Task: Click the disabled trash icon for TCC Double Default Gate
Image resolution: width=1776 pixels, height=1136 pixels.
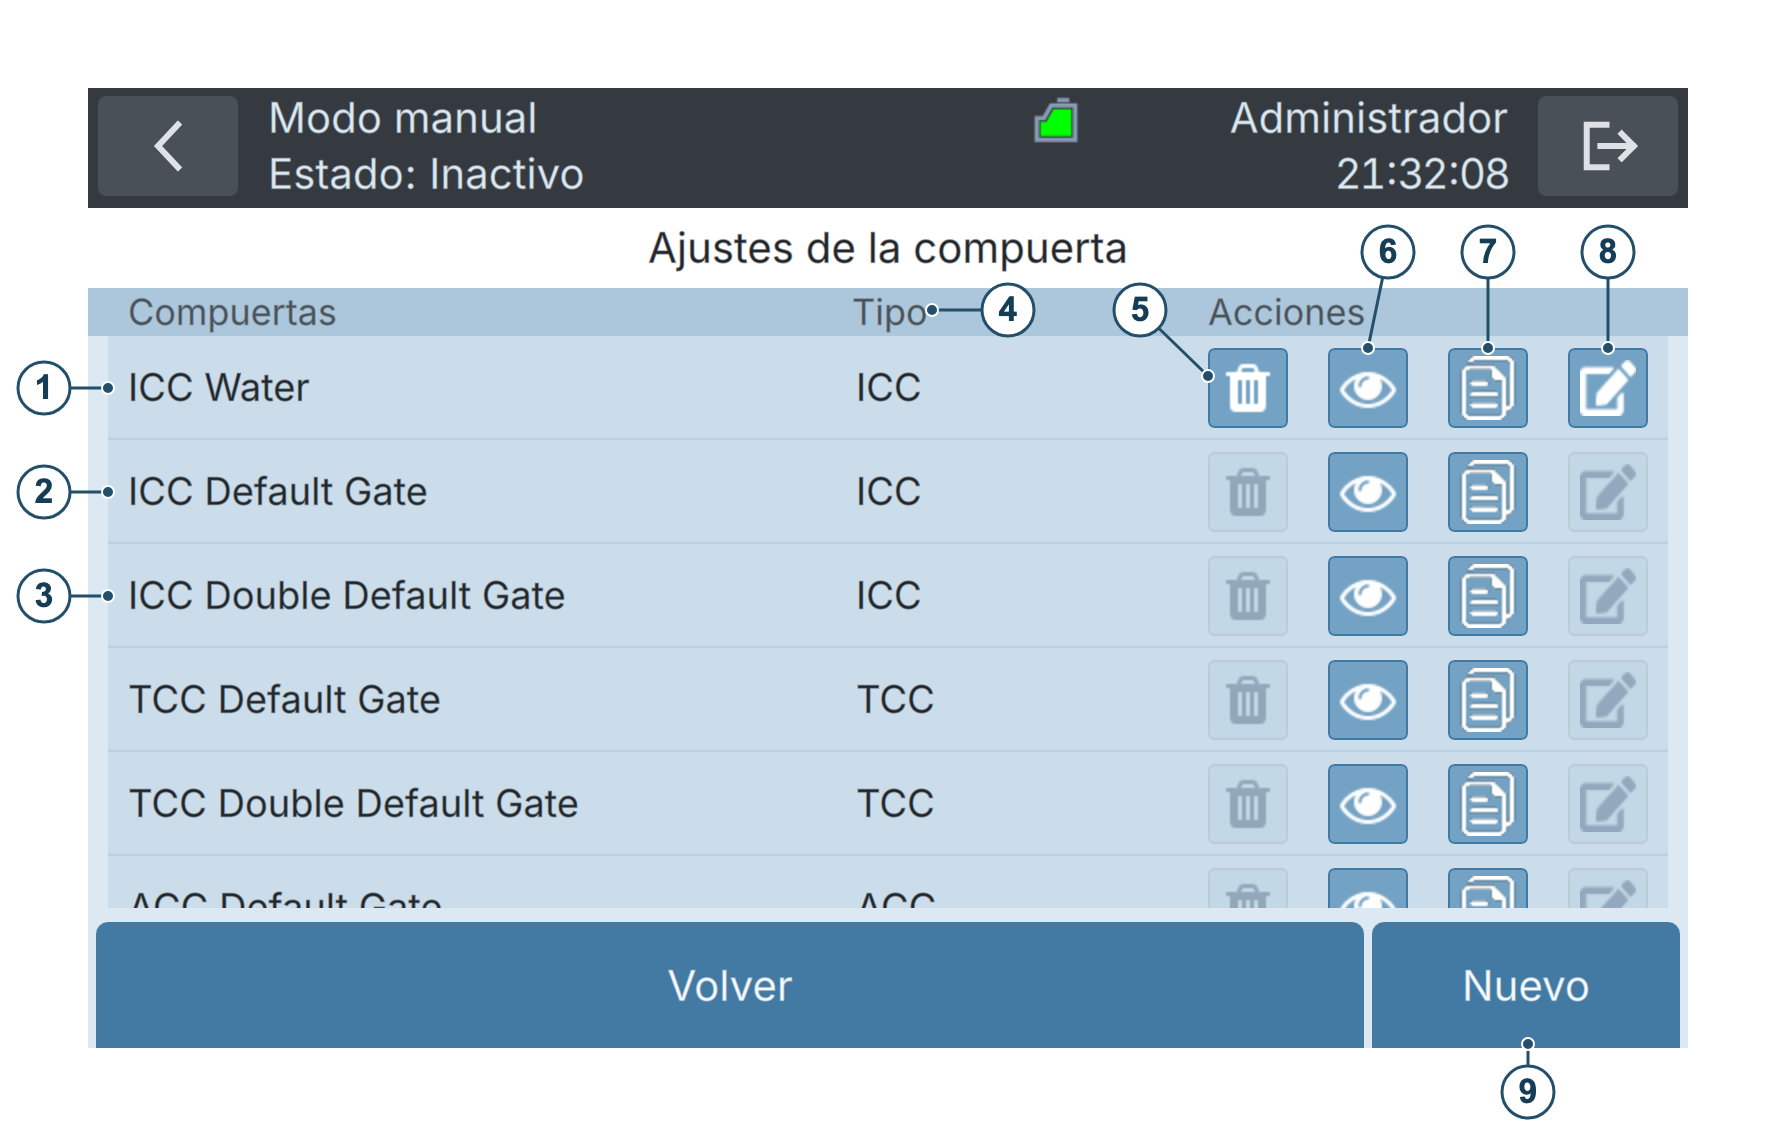Action: (1248, 804)
